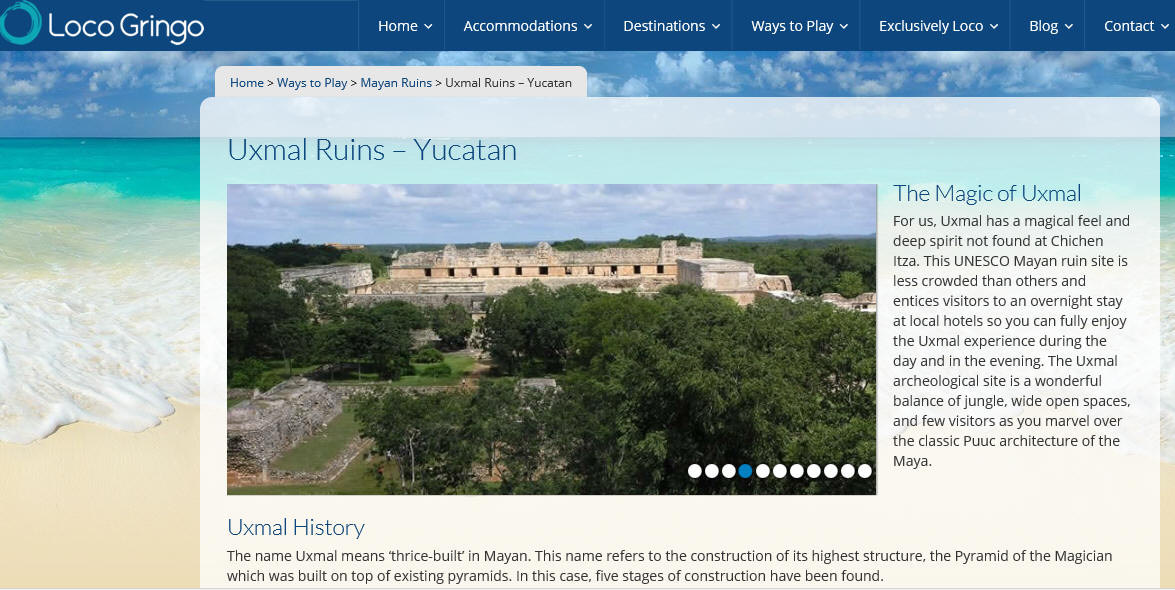The height and width of the screenshot is (590, 1175).
Task: Open the Ways to Play menu in the top navigation bar
Action: point(799,25)
